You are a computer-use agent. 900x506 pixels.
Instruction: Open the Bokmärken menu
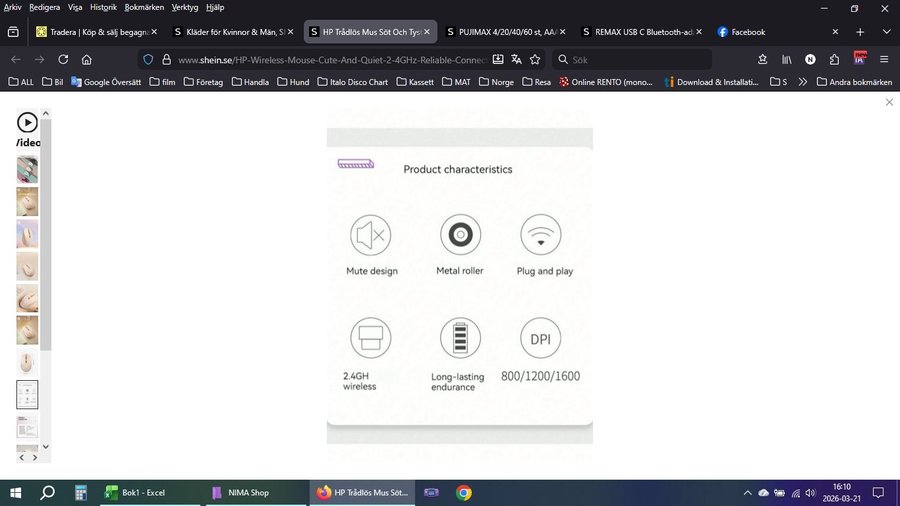144,7
